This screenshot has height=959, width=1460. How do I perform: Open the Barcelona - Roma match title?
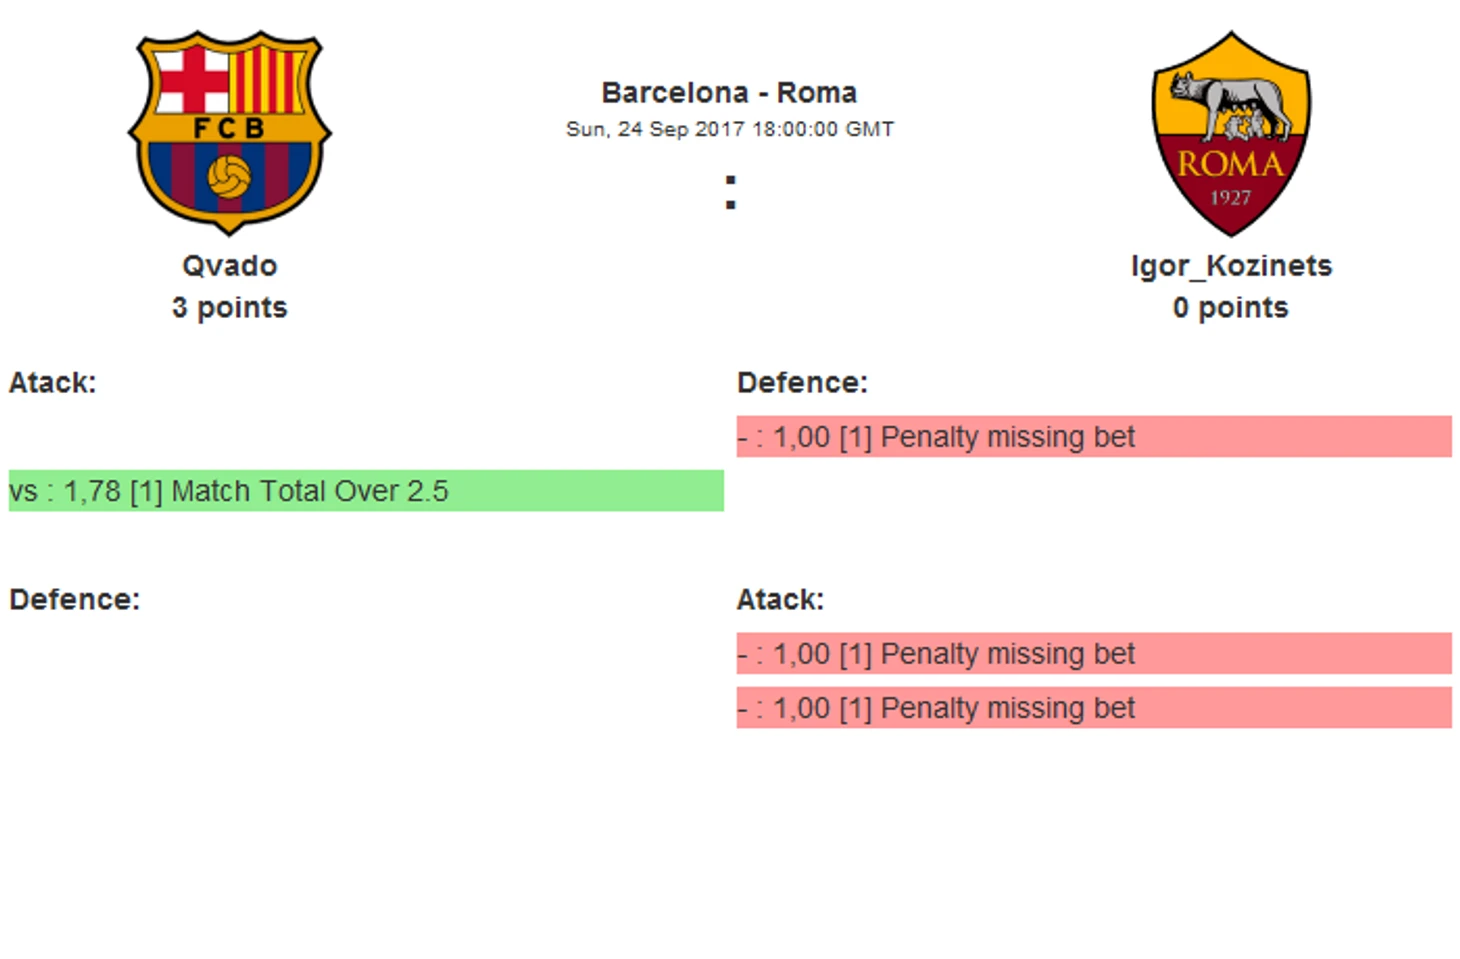(x=729, y=93)
